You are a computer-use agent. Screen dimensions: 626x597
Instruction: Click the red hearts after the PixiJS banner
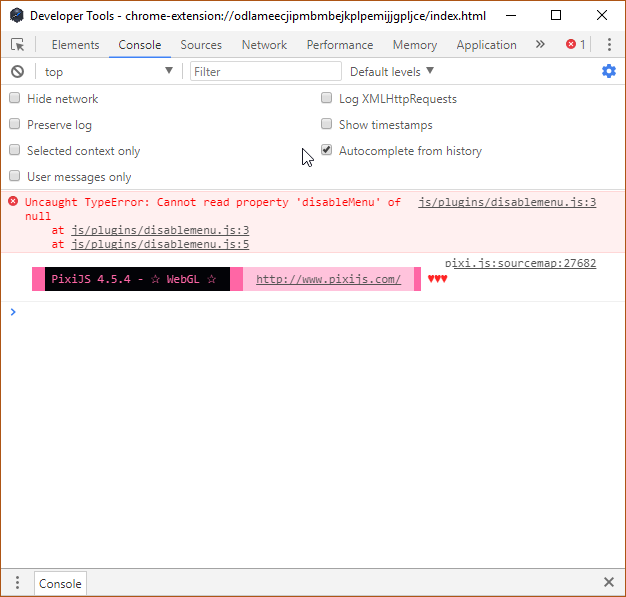pyautogui.click(x=437, y=279)
